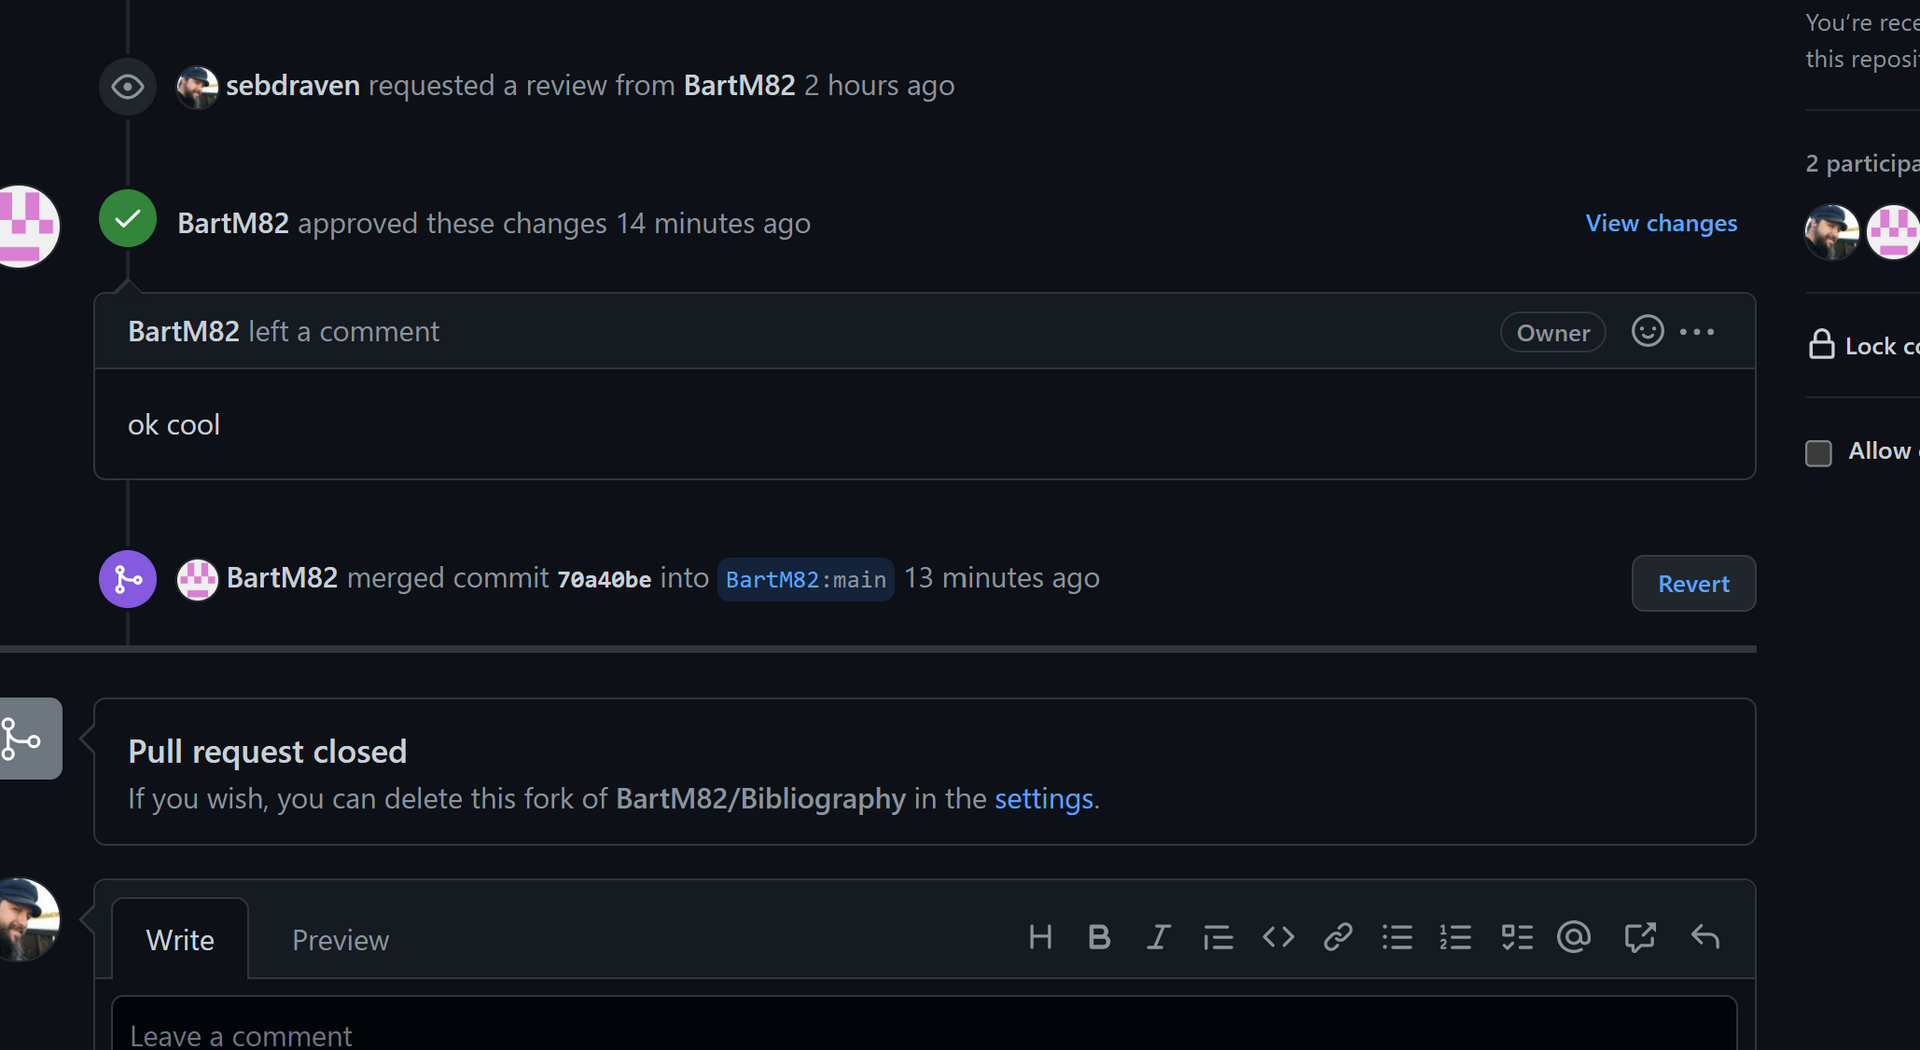This screenshot has height=1050, width=1920.
Task: Open saved replies
Action: 1705,938
